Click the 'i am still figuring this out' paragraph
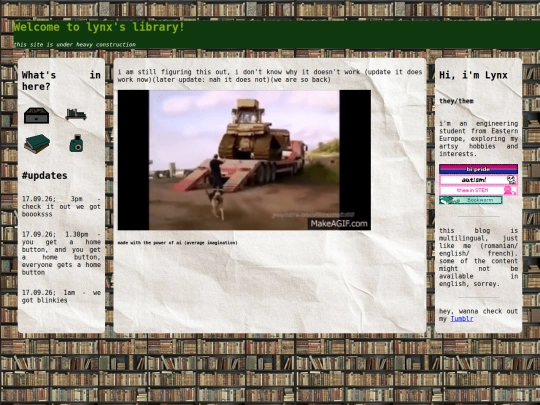 (x=270, y=76)
